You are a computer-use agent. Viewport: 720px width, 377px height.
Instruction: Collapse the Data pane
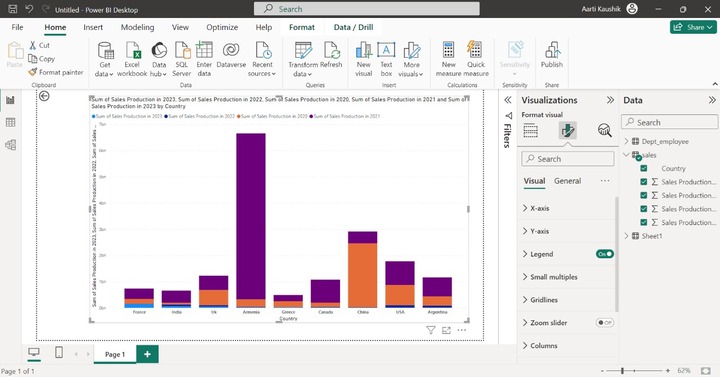pos(712,100)
